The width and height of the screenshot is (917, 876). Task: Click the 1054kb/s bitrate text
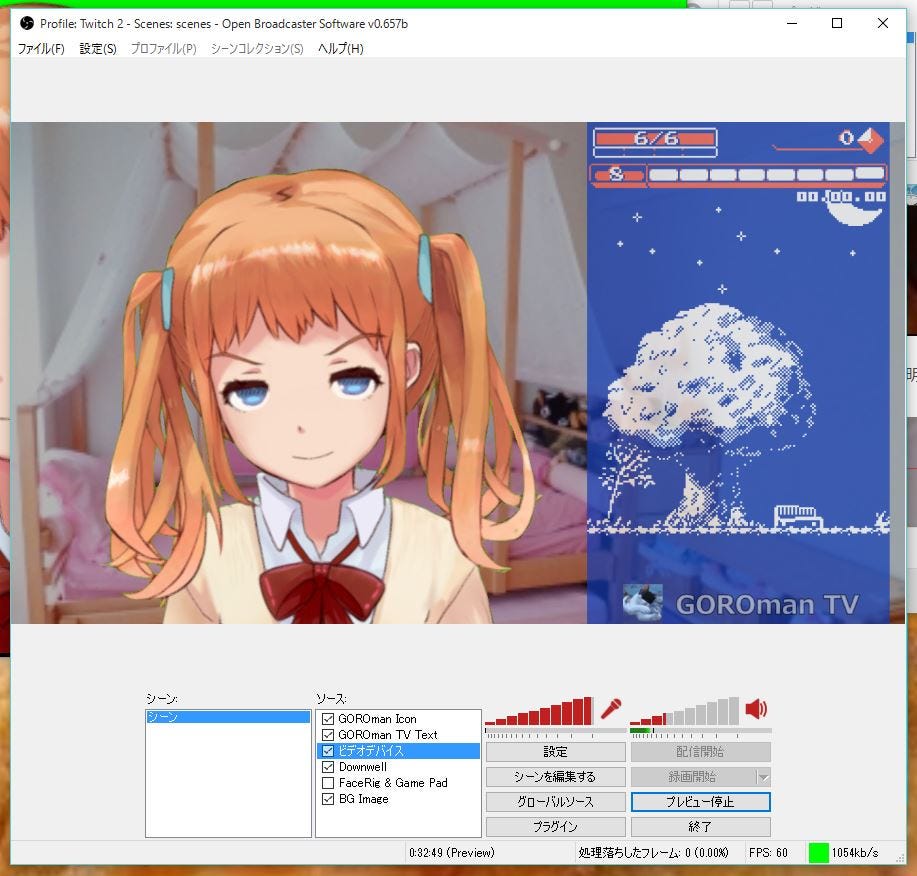tap(855, 853)
